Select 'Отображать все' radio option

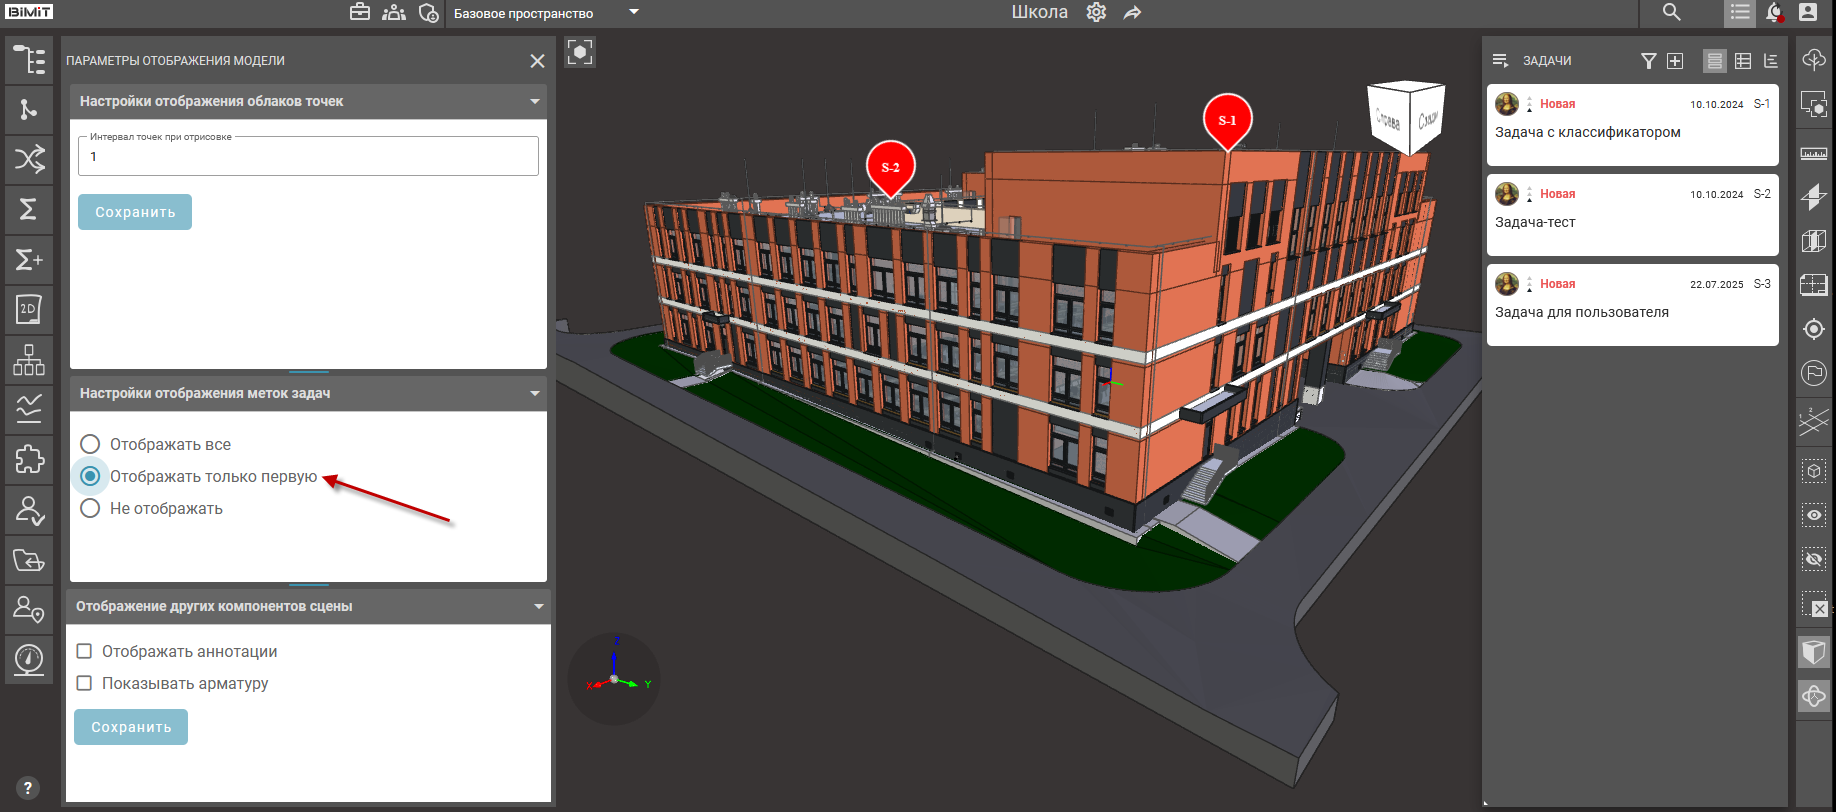coord(90,444)
